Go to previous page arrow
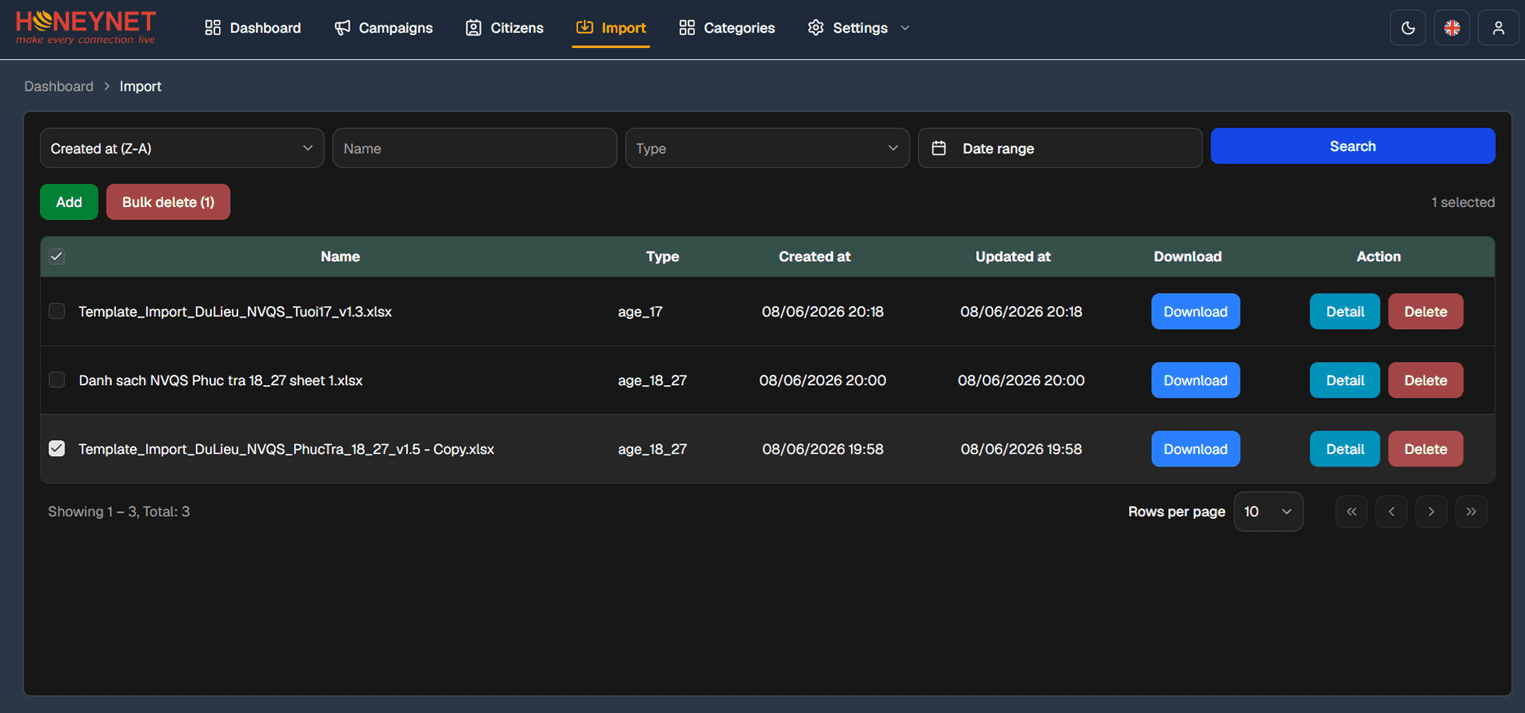Image resolution: width=1525 pixels, height=713 pixels. [x=1391, y=511]
